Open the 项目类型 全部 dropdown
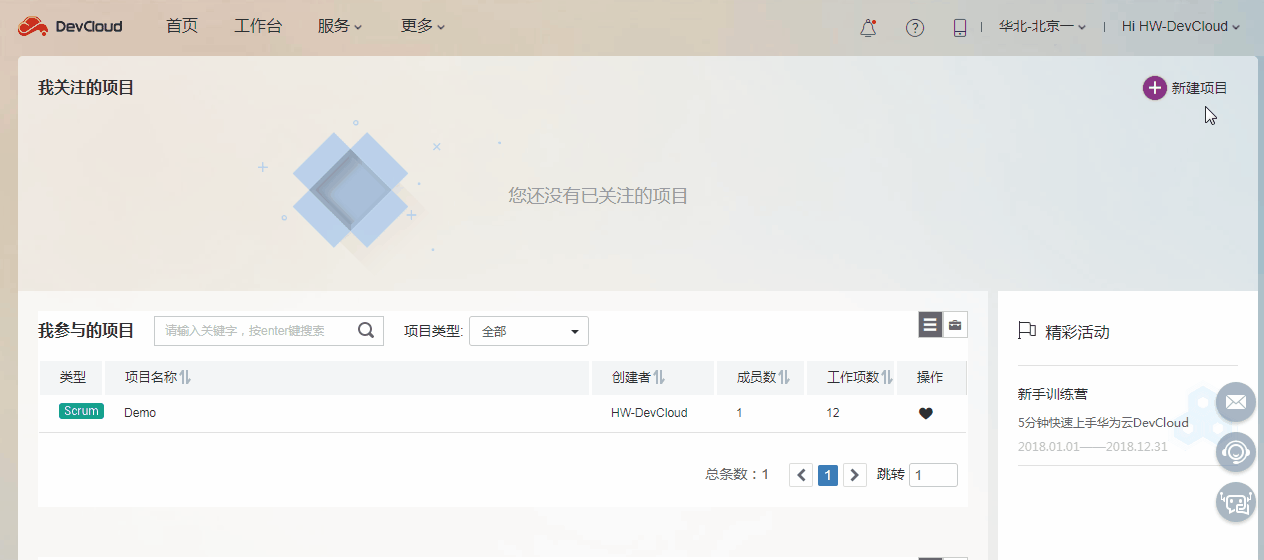This screenshot has width=1264, height=560. pos(529,331)
